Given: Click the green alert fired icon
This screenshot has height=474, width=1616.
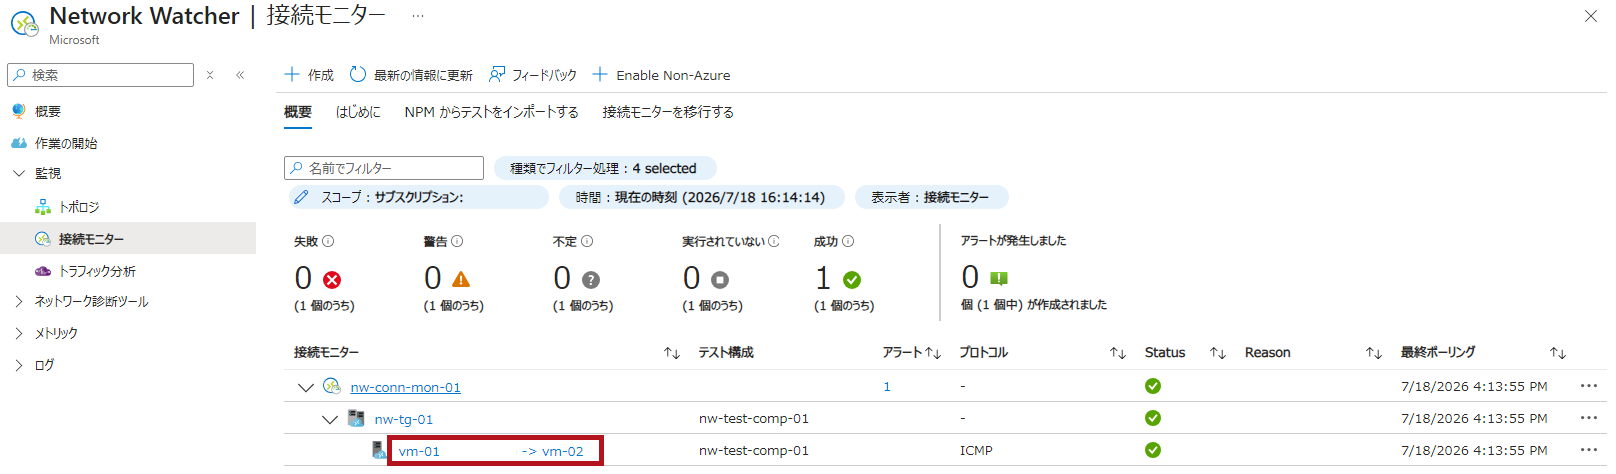Looking at the screenshot, I should [x=999, y=278].
